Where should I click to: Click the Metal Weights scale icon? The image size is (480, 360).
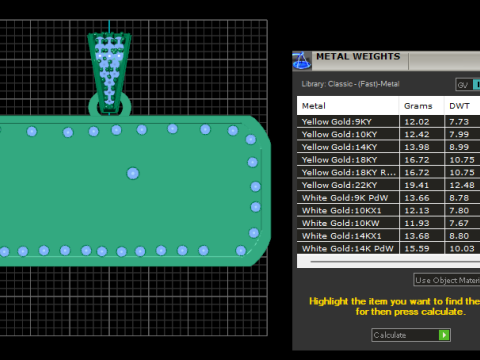302,61
